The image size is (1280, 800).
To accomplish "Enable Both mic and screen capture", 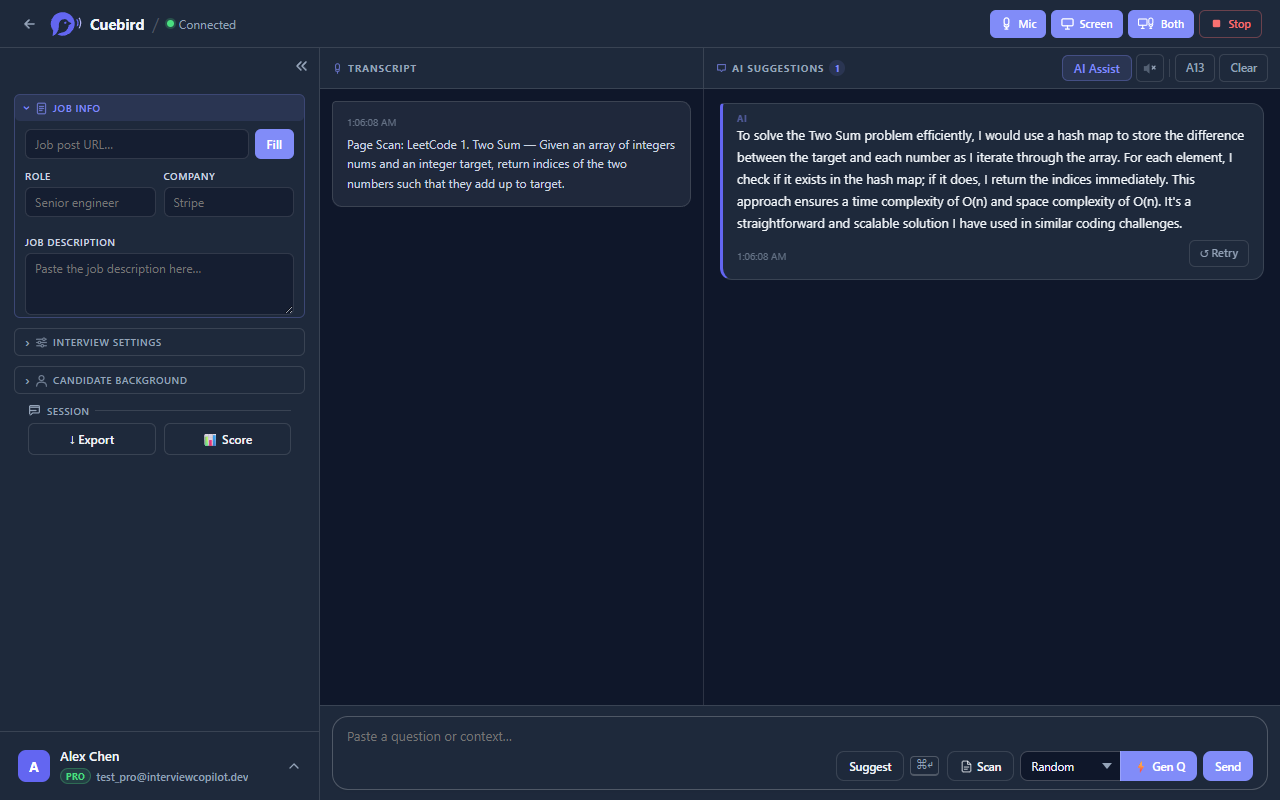I will pyautogui.click(x=1161, y=24).
